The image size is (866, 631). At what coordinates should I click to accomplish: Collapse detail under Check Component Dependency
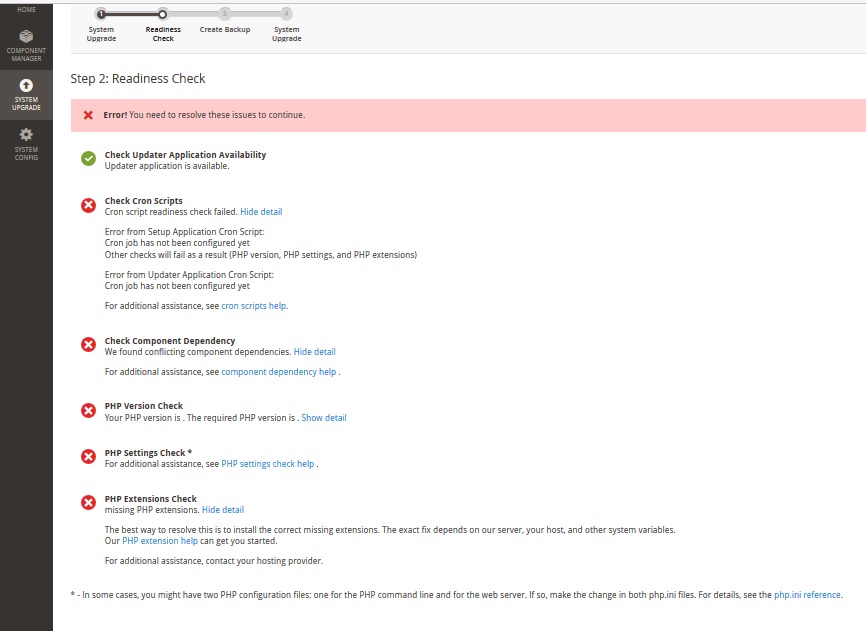point(314,351)
